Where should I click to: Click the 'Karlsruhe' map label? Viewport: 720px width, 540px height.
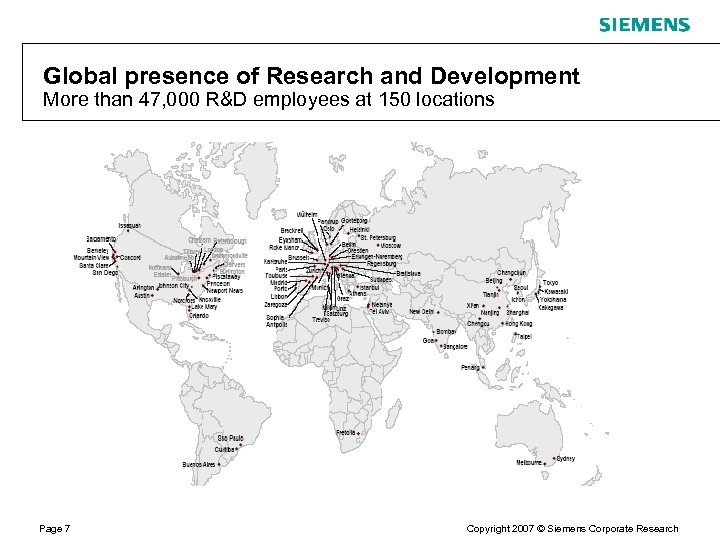(276, 261)
